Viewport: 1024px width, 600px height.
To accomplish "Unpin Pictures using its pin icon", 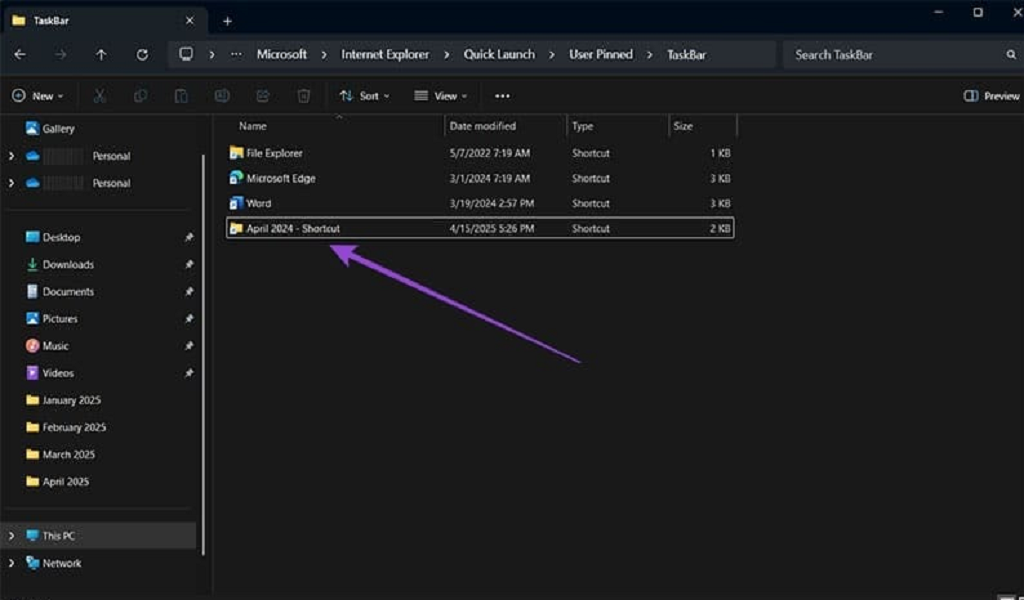I will pos(189,319).
